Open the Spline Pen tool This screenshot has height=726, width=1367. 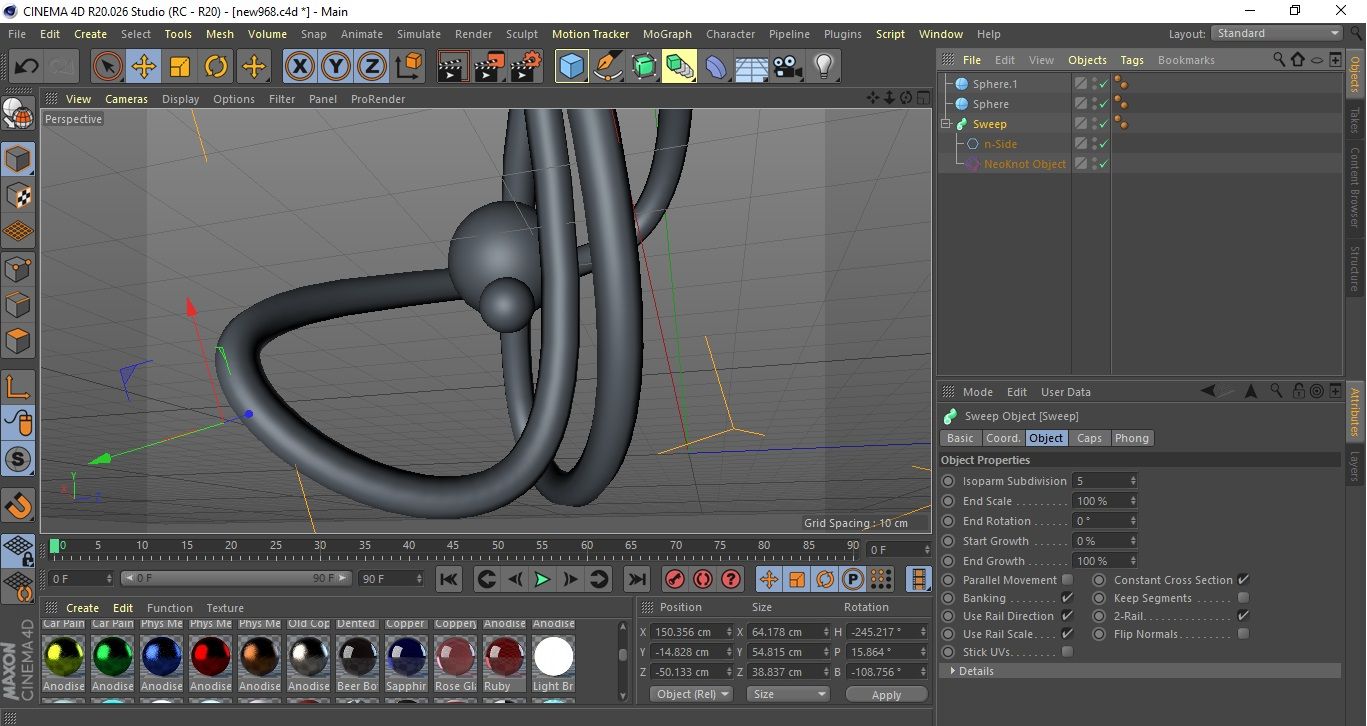pos(608,67)
